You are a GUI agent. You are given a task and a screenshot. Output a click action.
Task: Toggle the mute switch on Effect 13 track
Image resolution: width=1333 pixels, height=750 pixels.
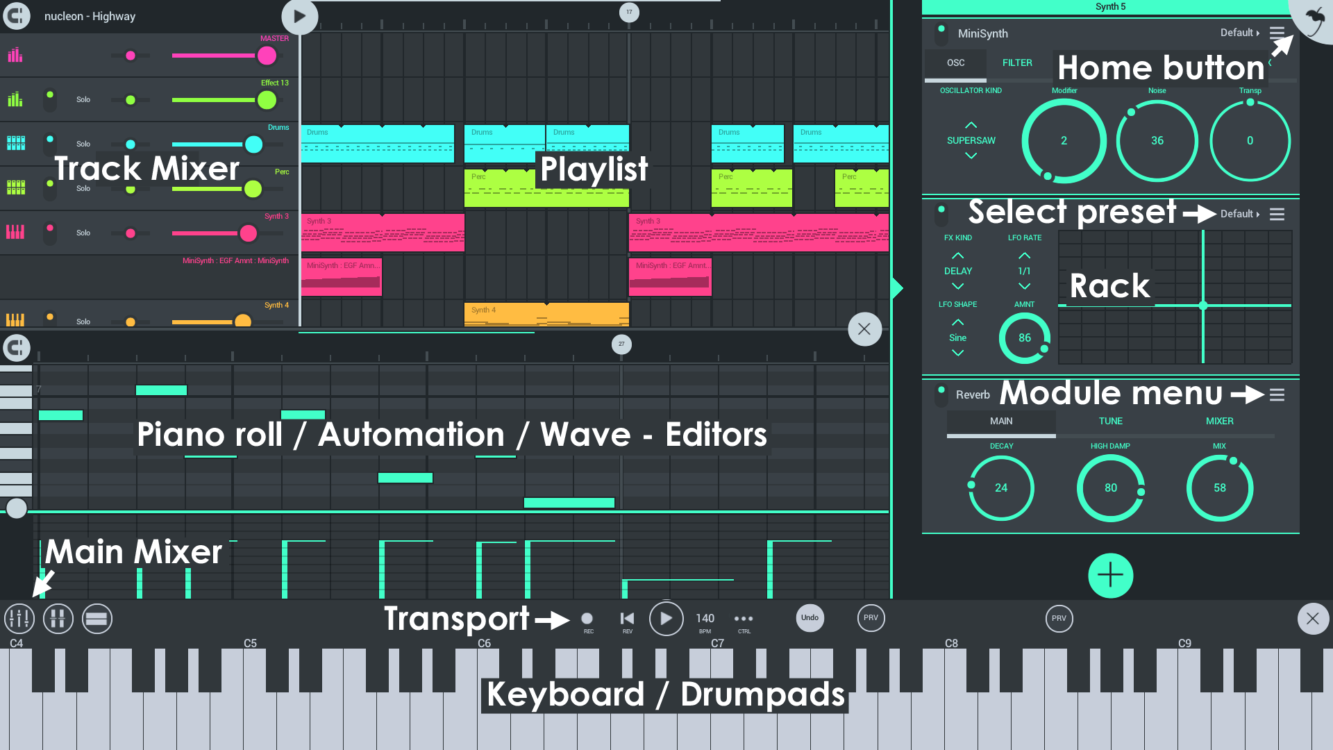(49, 97)
